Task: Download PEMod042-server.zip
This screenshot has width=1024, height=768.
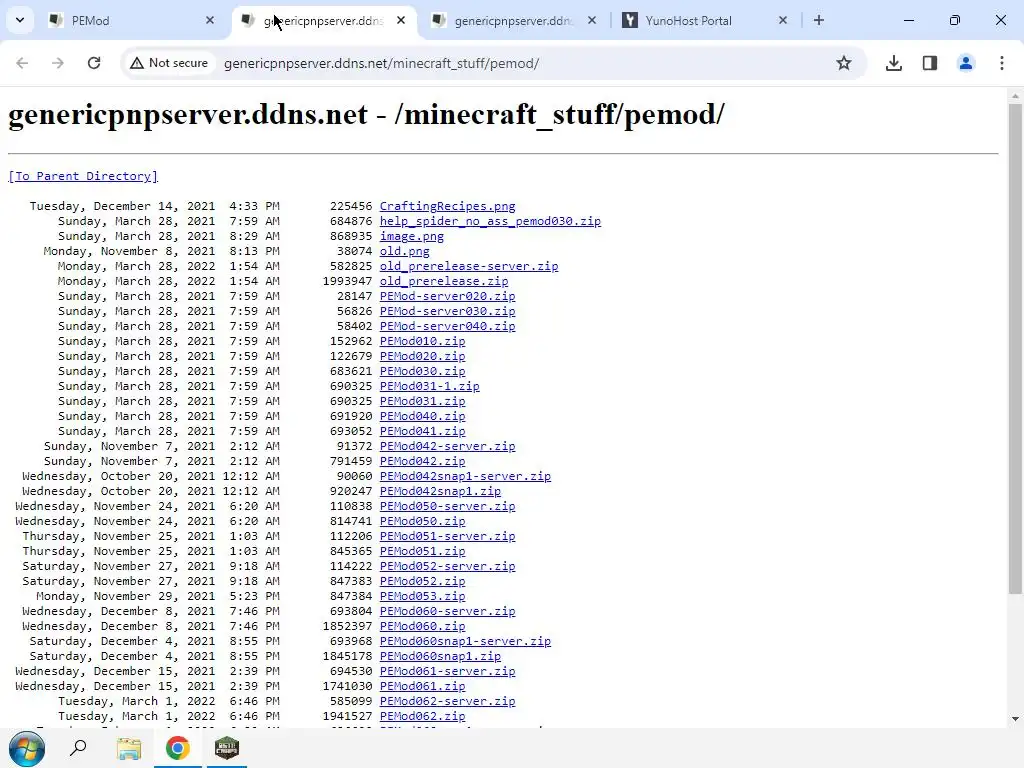Action: [x=447, y=446]
